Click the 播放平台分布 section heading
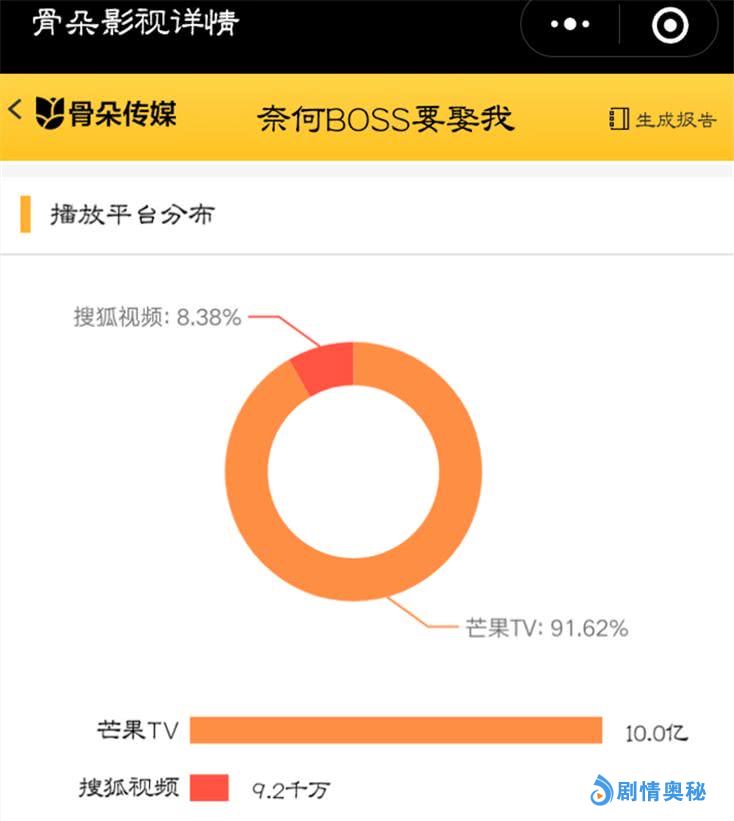Image resolution: width=734 pixels, height=821 pixels. tap(132, 214)
